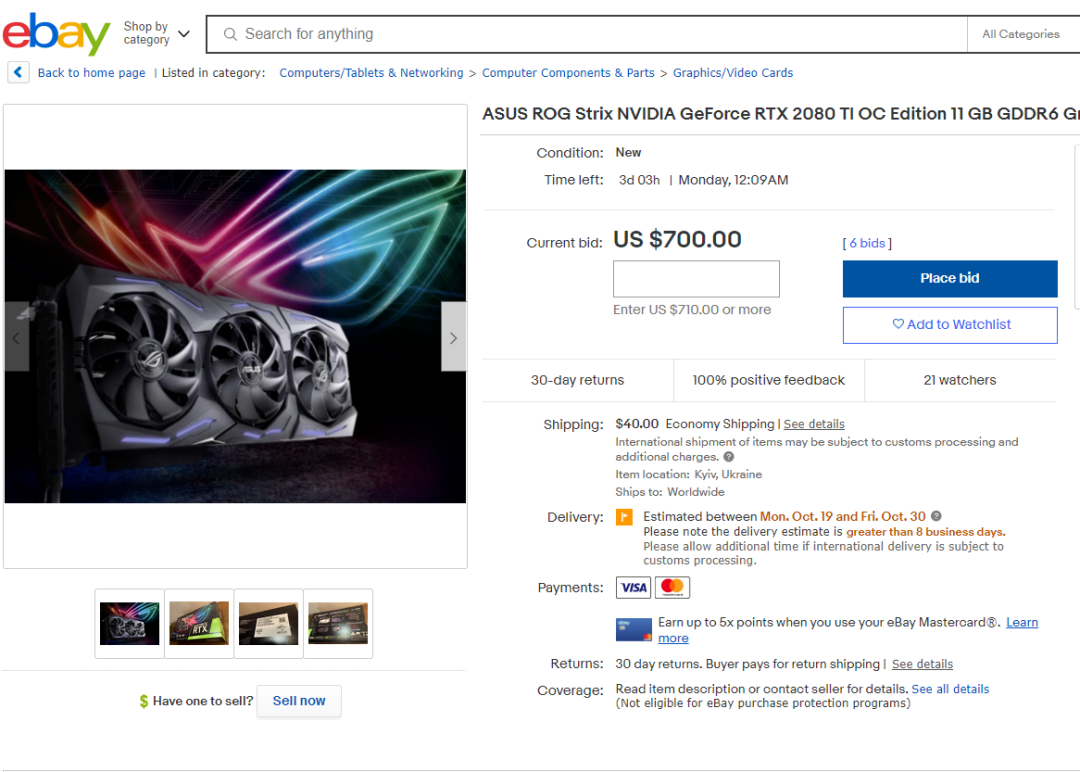Image resolution: width=1080 pixels, height=772 pixels.
Task: Add item to Watchlist
Action: (x=949, y=324)
